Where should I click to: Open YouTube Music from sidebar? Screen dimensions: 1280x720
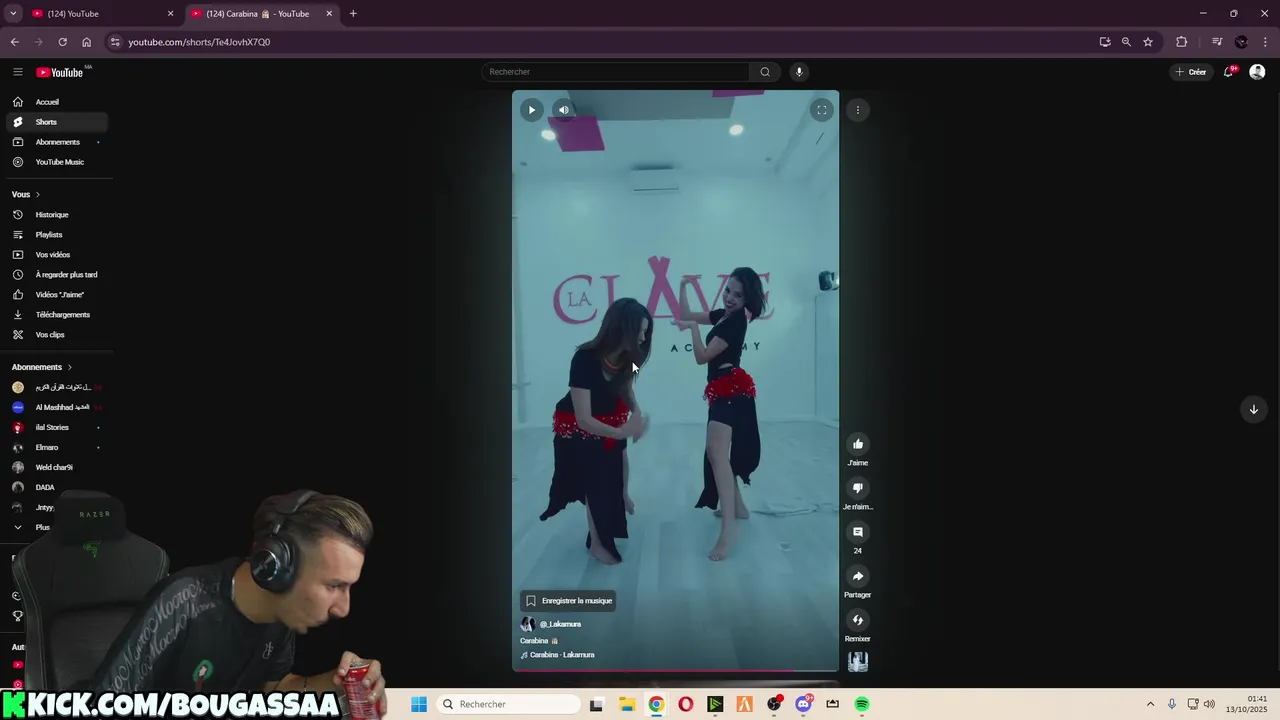[57, 162]
